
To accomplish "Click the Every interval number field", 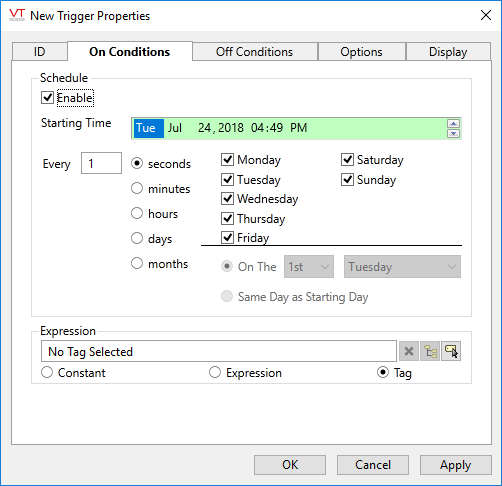I will pyautogui.click(x=101, y=163).
